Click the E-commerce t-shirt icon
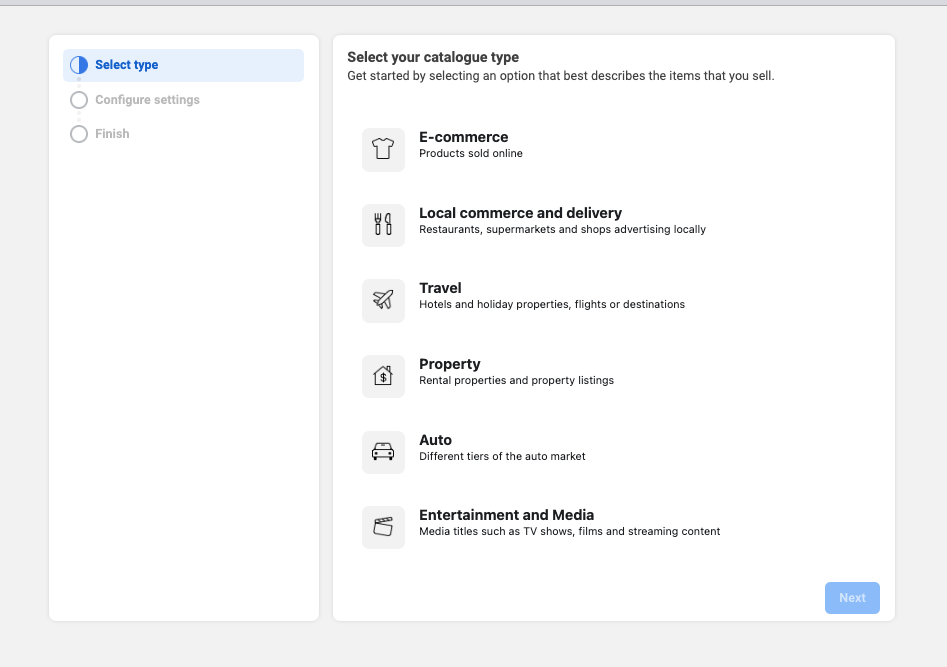The width and height of the screenshot is (947, 667). [x=383, y=150]
